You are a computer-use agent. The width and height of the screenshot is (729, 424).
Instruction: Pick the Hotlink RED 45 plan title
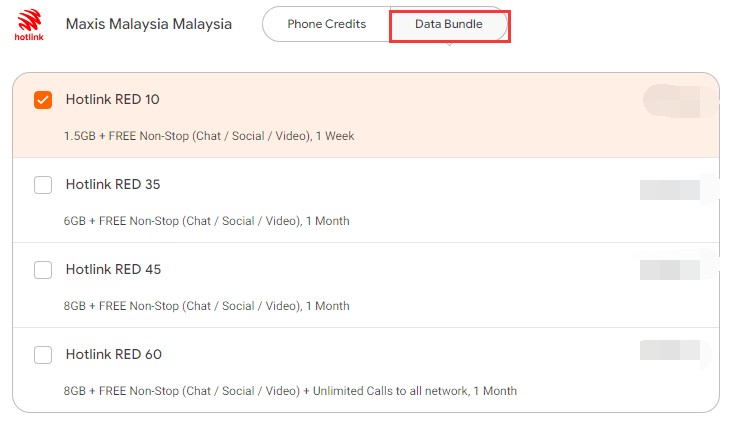(x=113, y=270)
